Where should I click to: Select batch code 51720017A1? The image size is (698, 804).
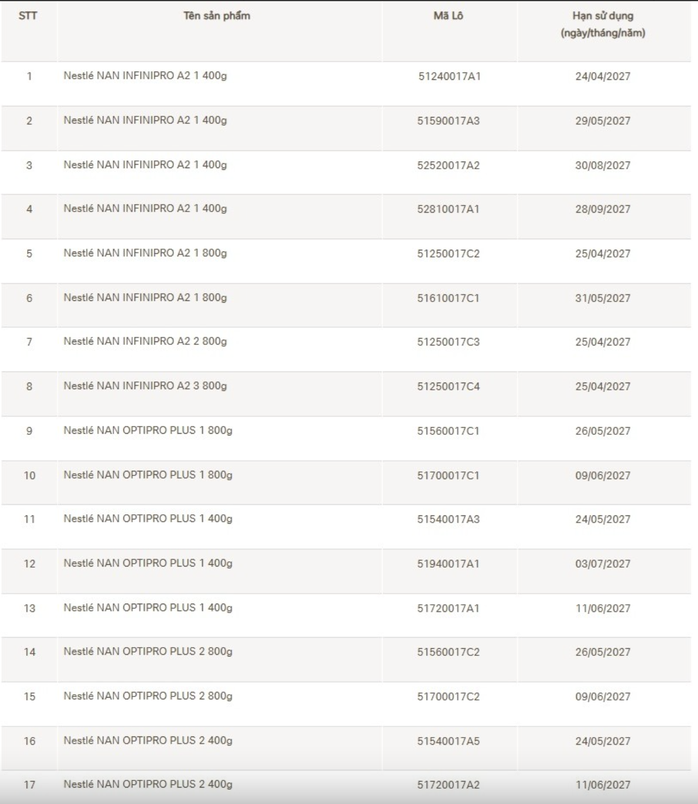(x=448, y=608)
